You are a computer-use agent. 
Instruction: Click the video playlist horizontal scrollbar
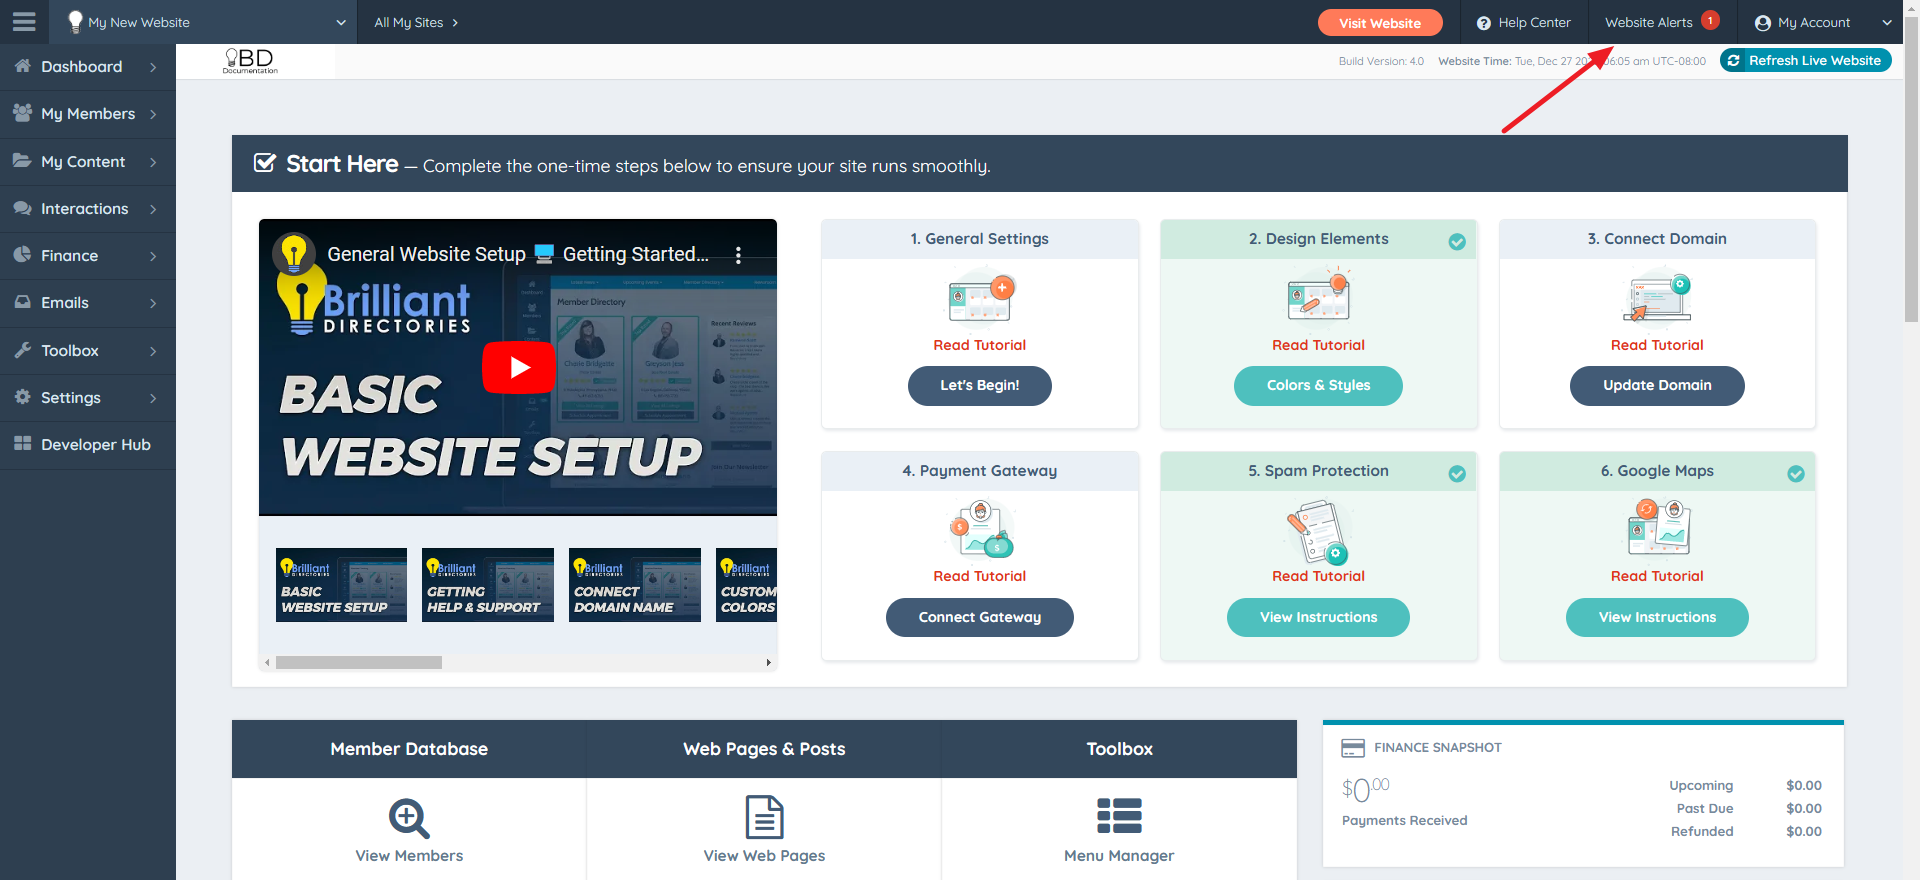(x=359, y=662)
